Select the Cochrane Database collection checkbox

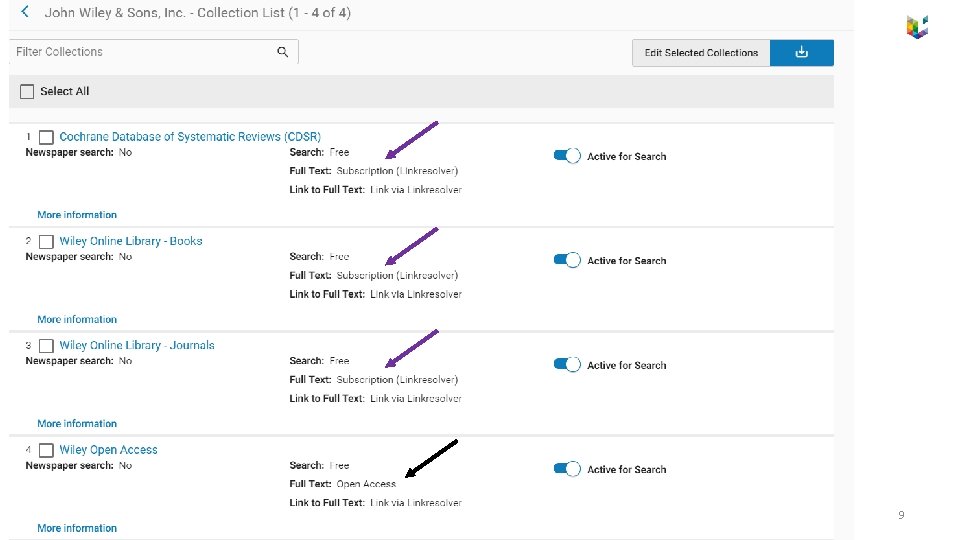coord(46,137)
